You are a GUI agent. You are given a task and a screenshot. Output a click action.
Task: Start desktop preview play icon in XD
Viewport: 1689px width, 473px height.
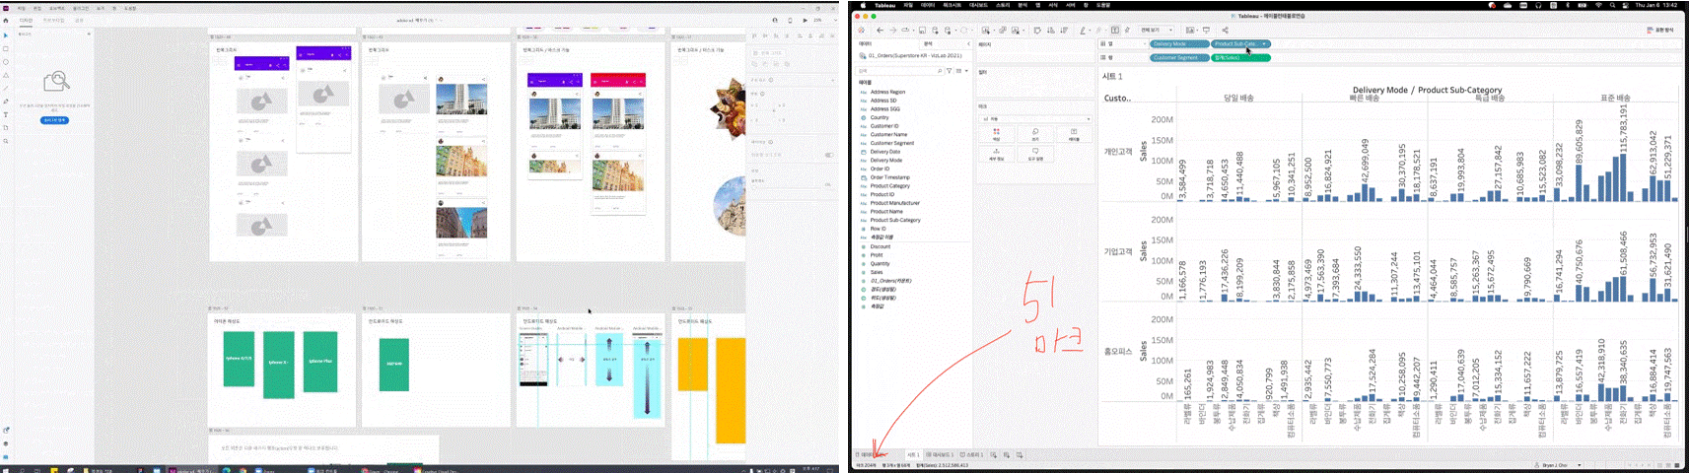point(805,20)
